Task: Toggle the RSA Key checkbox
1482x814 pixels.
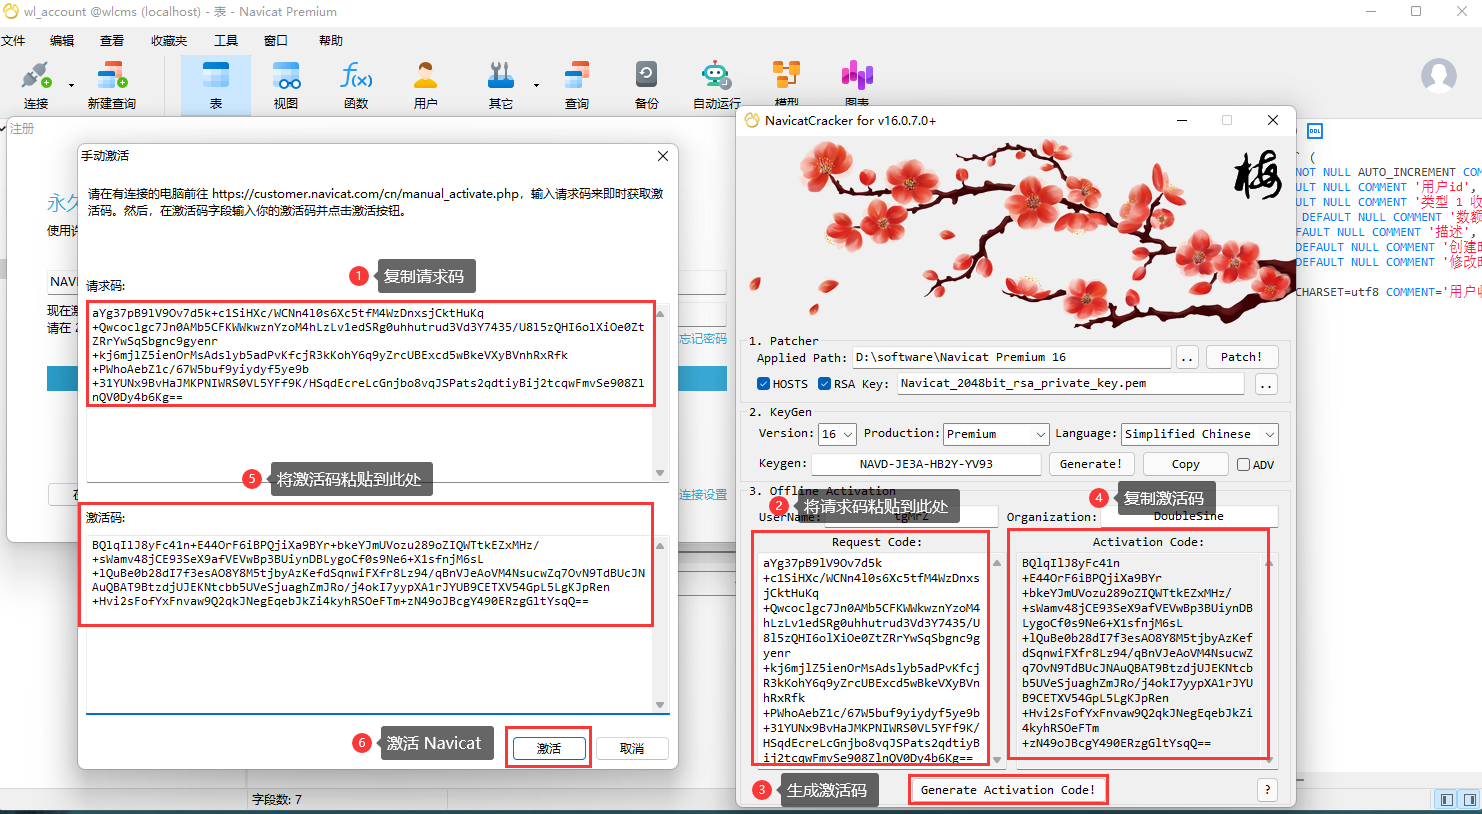Action: [x=824, y=384]
